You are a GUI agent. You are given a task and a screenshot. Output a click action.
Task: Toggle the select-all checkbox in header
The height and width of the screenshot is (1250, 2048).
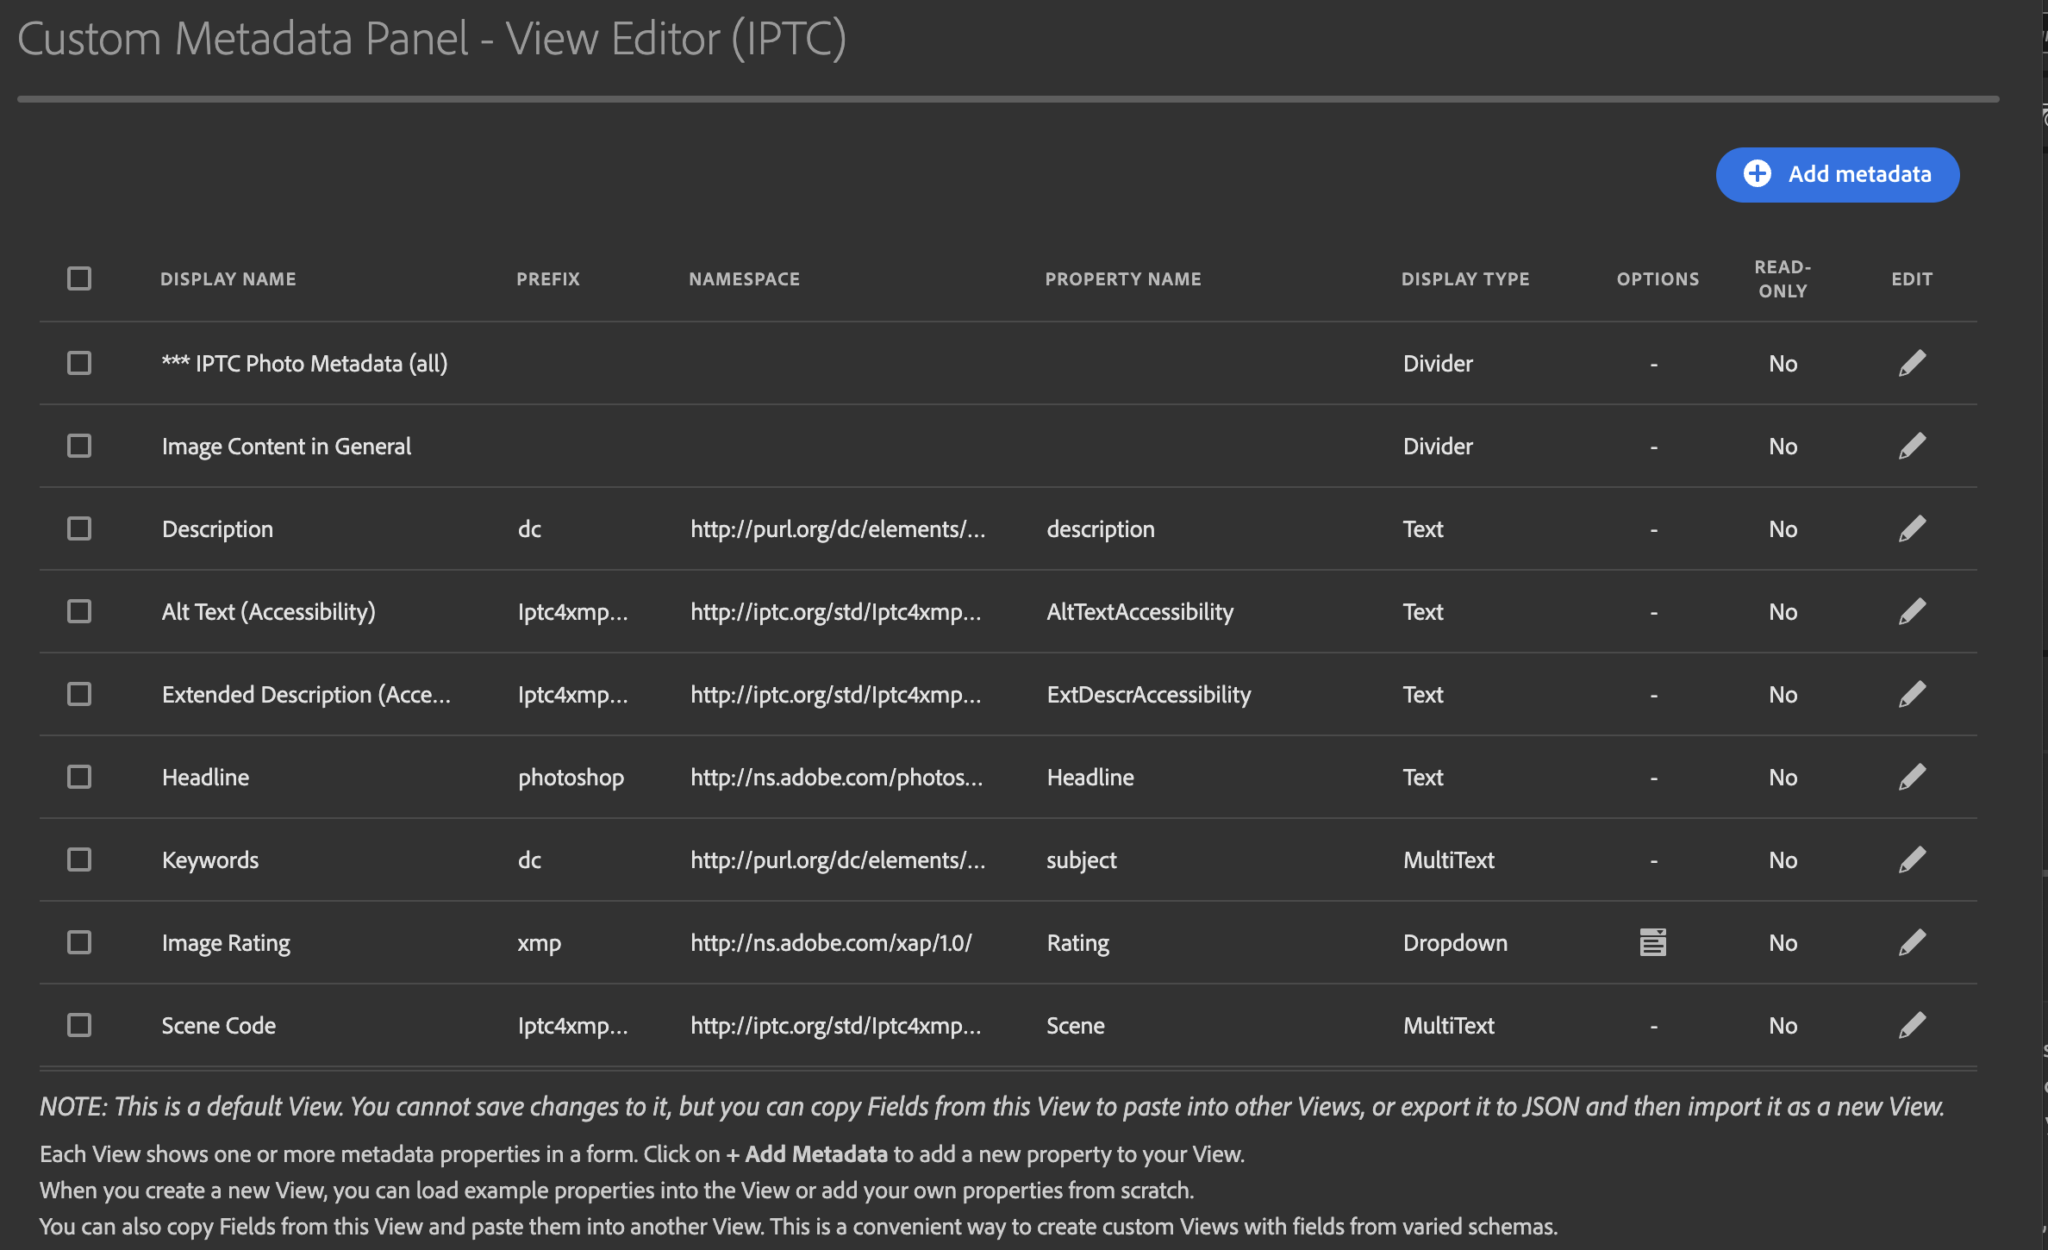coord(79,279)
